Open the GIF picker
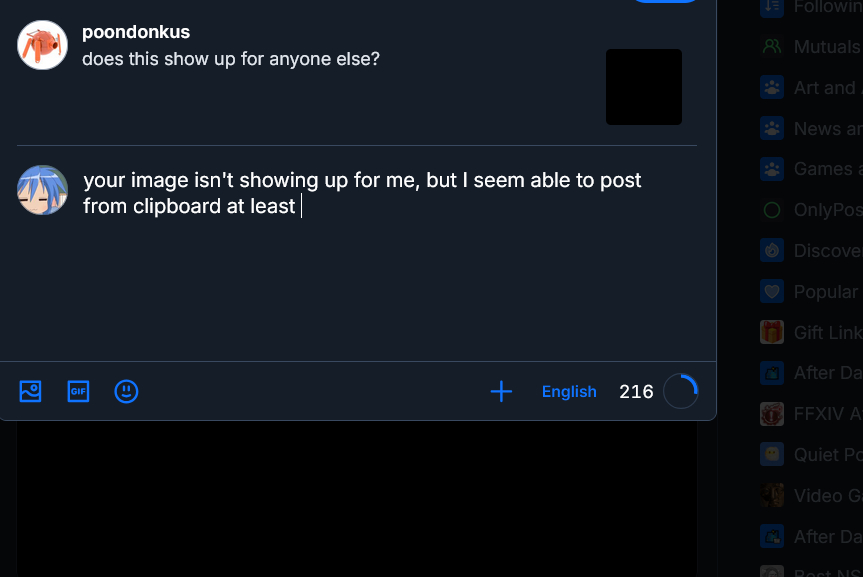The image size is (863, 577). (78, 391)
